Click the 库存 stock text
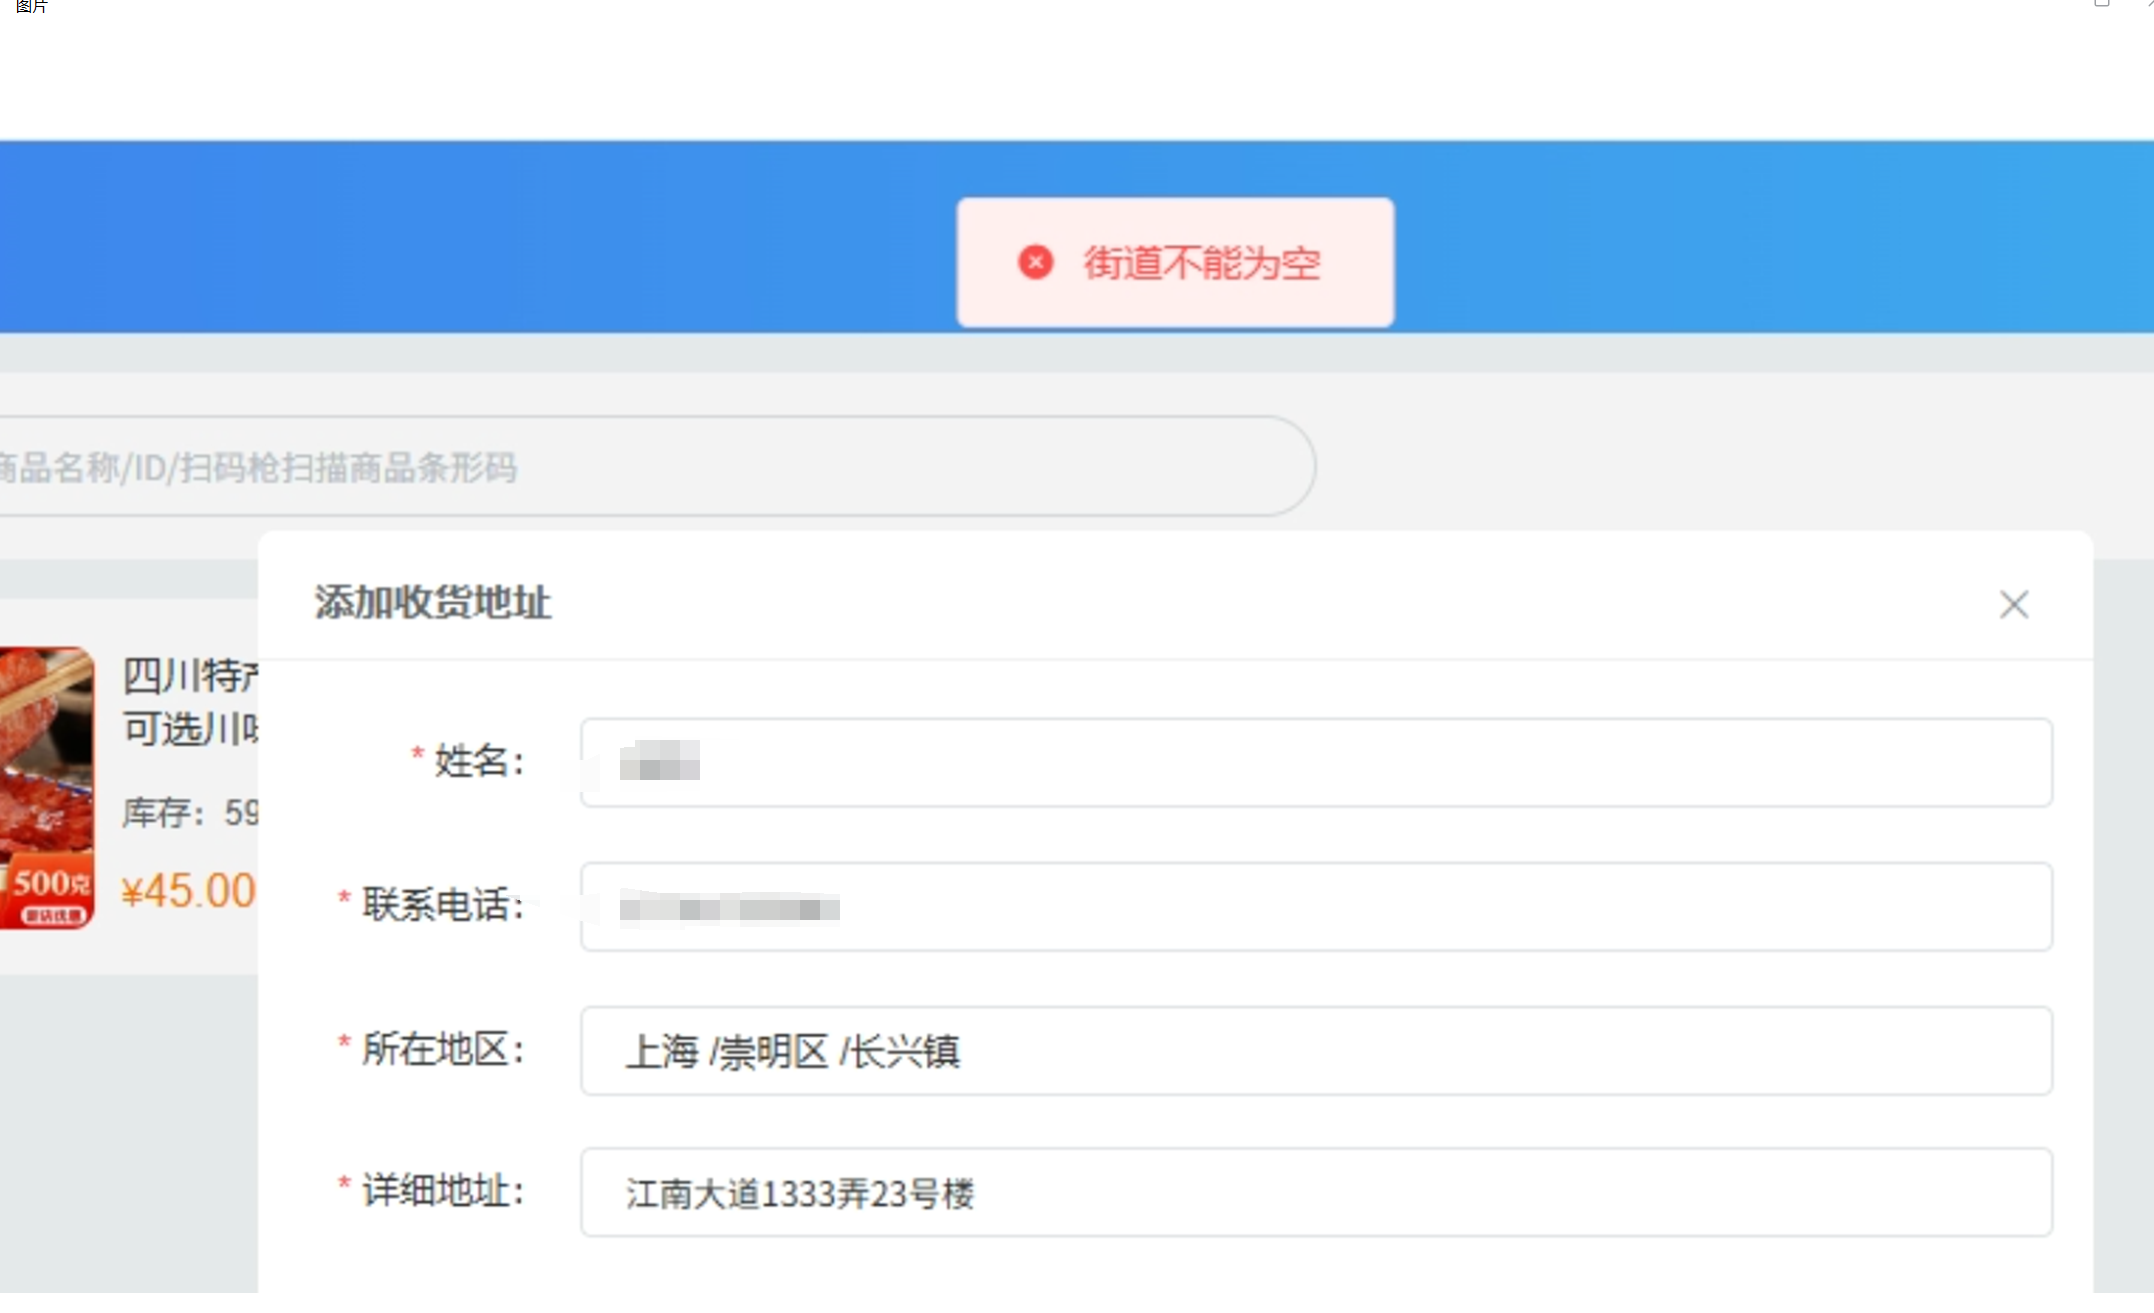This screenshot has height=1313, width=2154. 188,812
